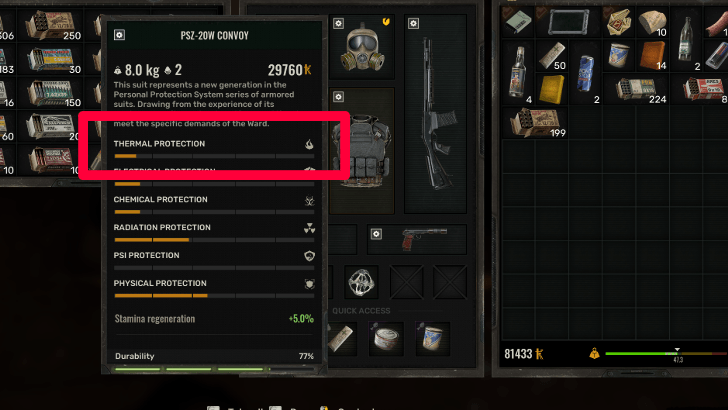Click the bandage in the quick access slot
The image size is (728, 410).
coord(341,338)
